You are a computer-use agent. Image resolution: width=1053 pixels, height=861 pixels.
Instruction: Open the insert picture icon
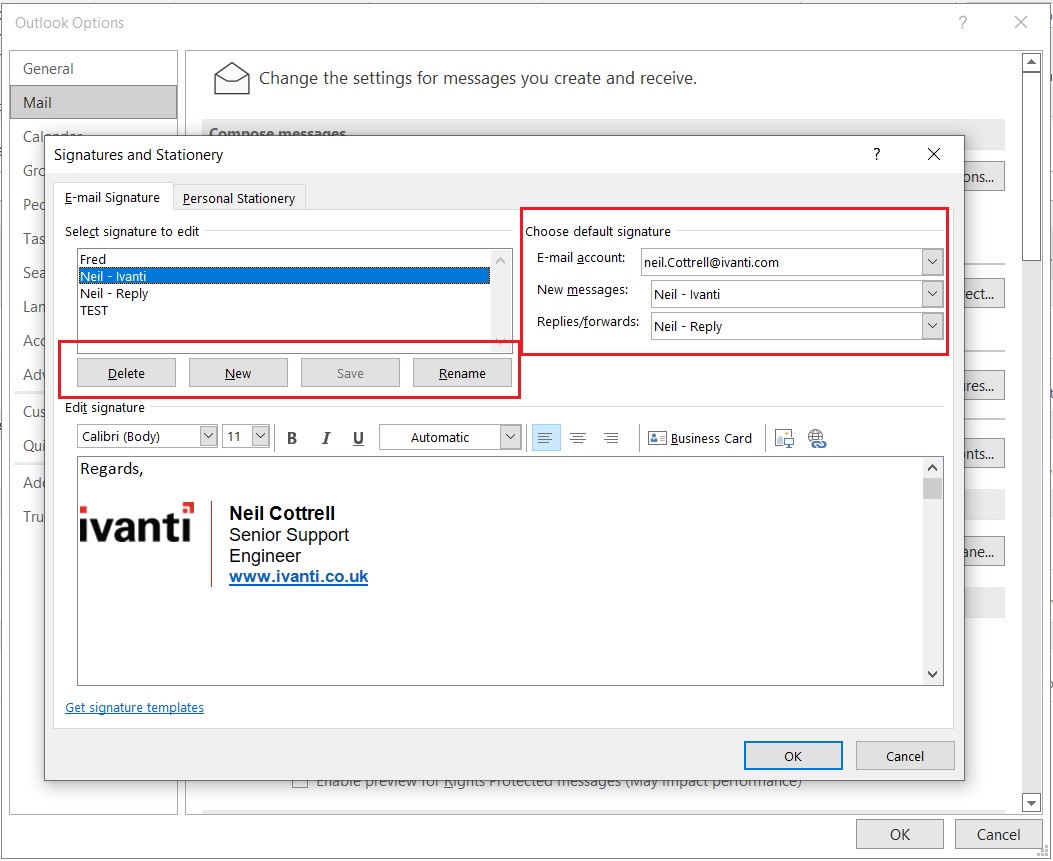[x=785, y=437]
